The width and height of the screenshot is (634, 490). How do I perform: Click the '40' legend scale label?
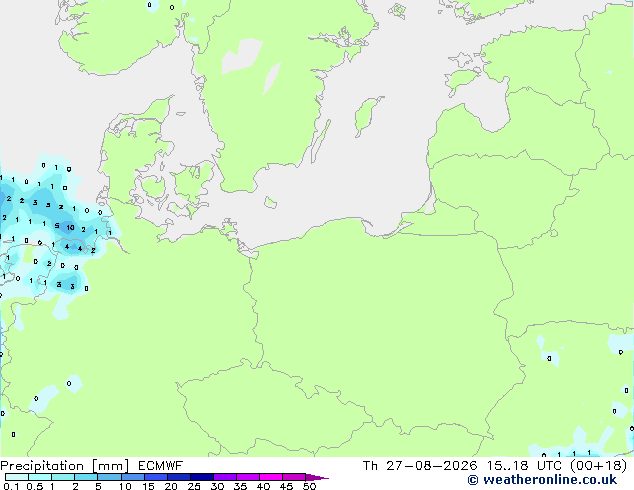(x=263, y=486)
